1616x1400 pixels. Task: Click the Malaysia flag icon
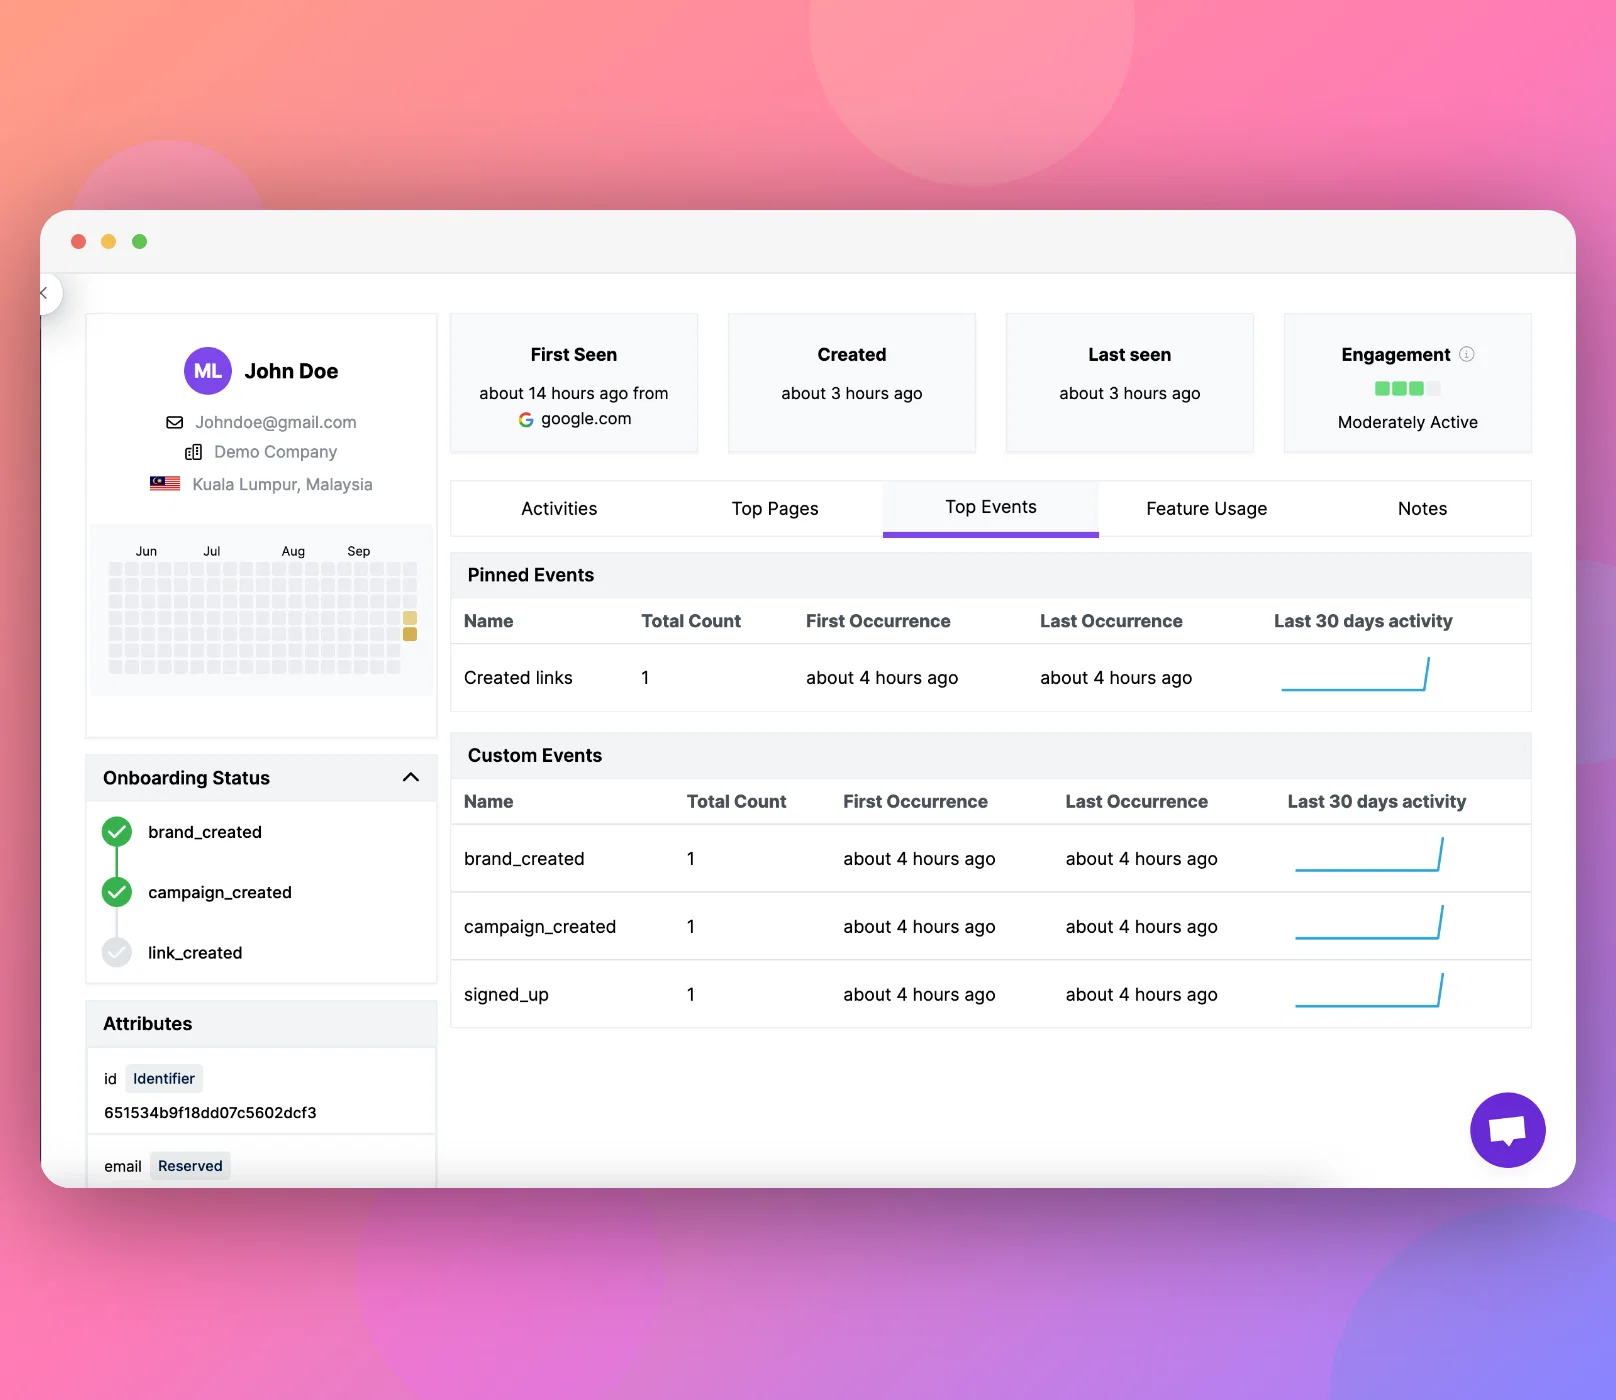tap(165, 484)
